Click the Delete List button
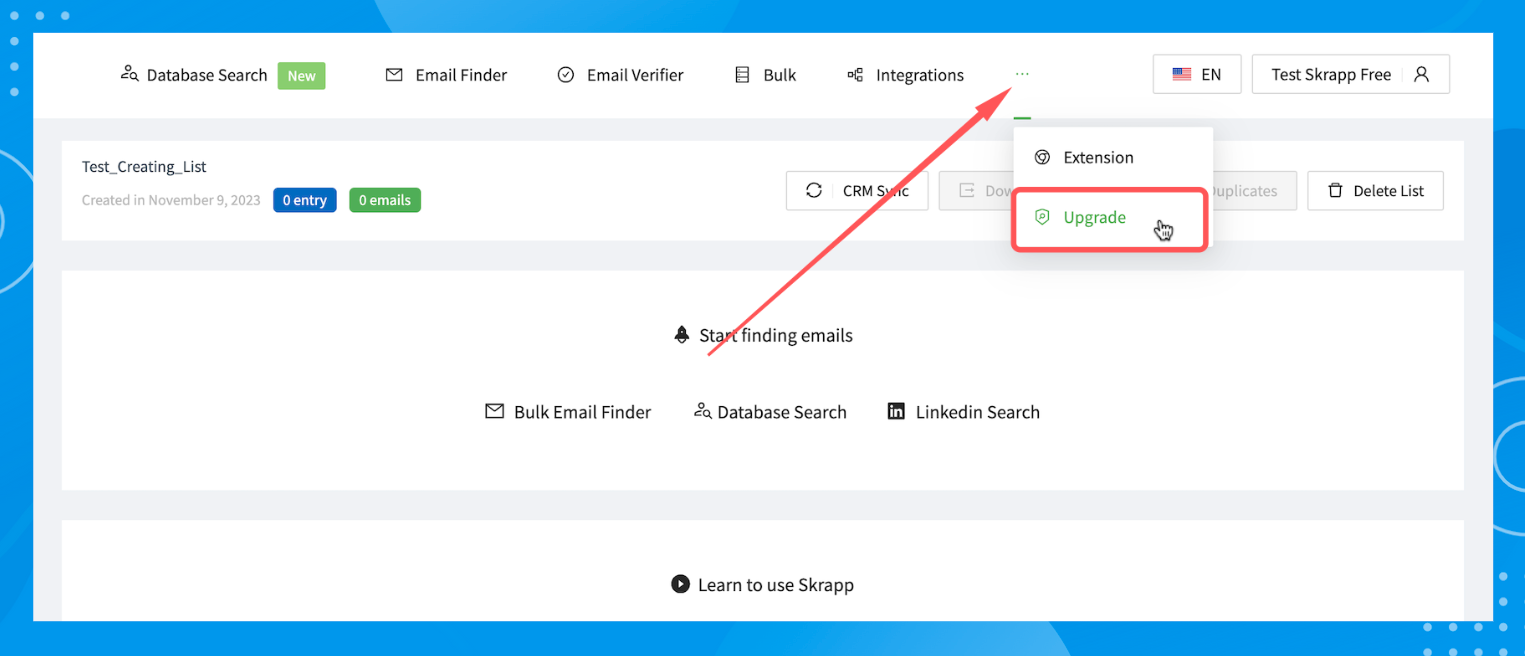 tap(1375, 190)
